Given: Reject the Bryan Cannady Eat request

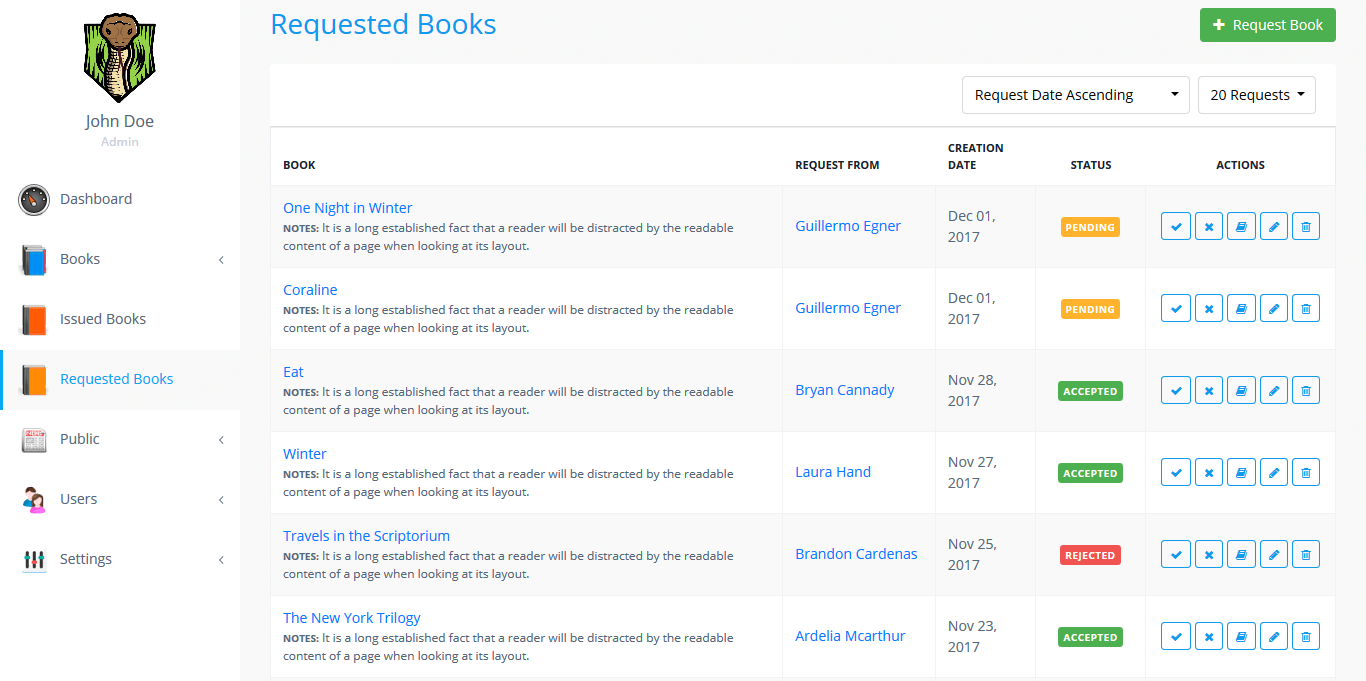Looking at the screenshot, I should pos(1208,391).
